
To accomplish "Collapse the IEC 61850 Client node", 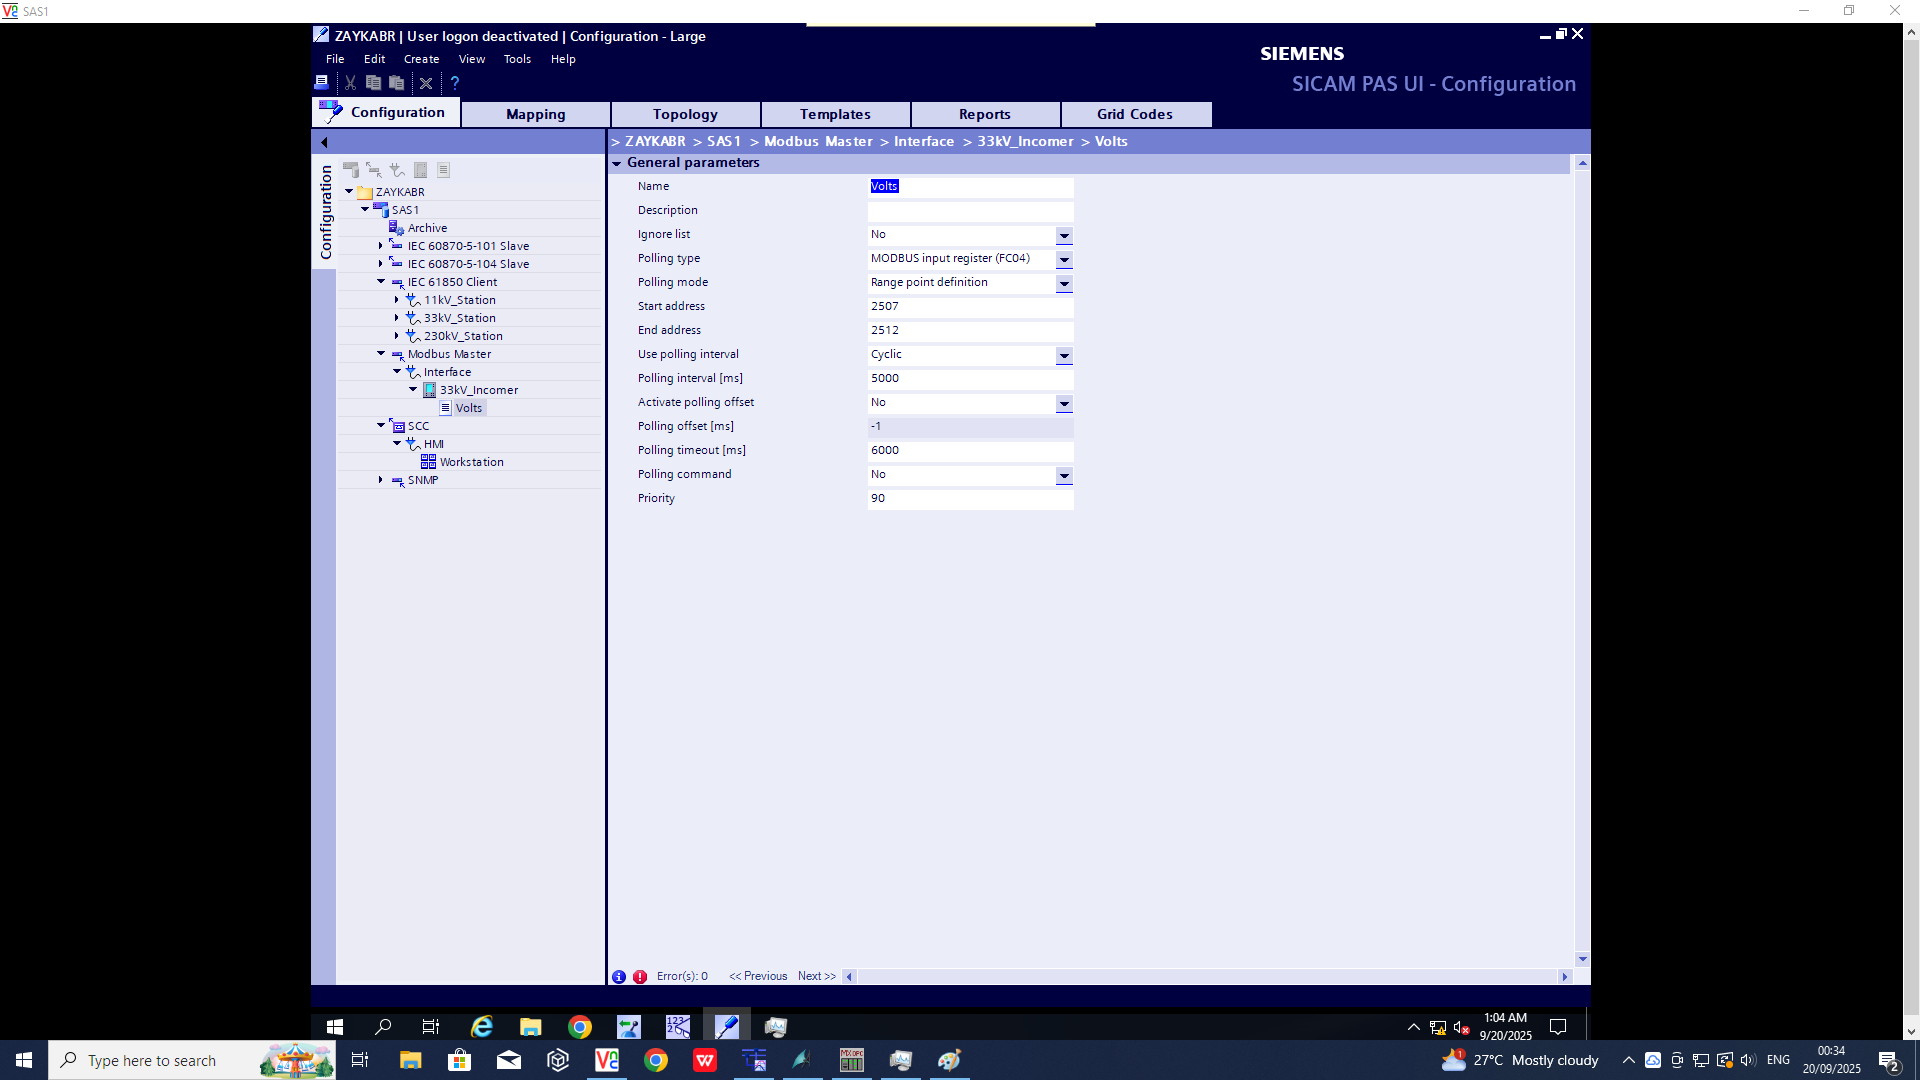I will [x=381, y=282].
